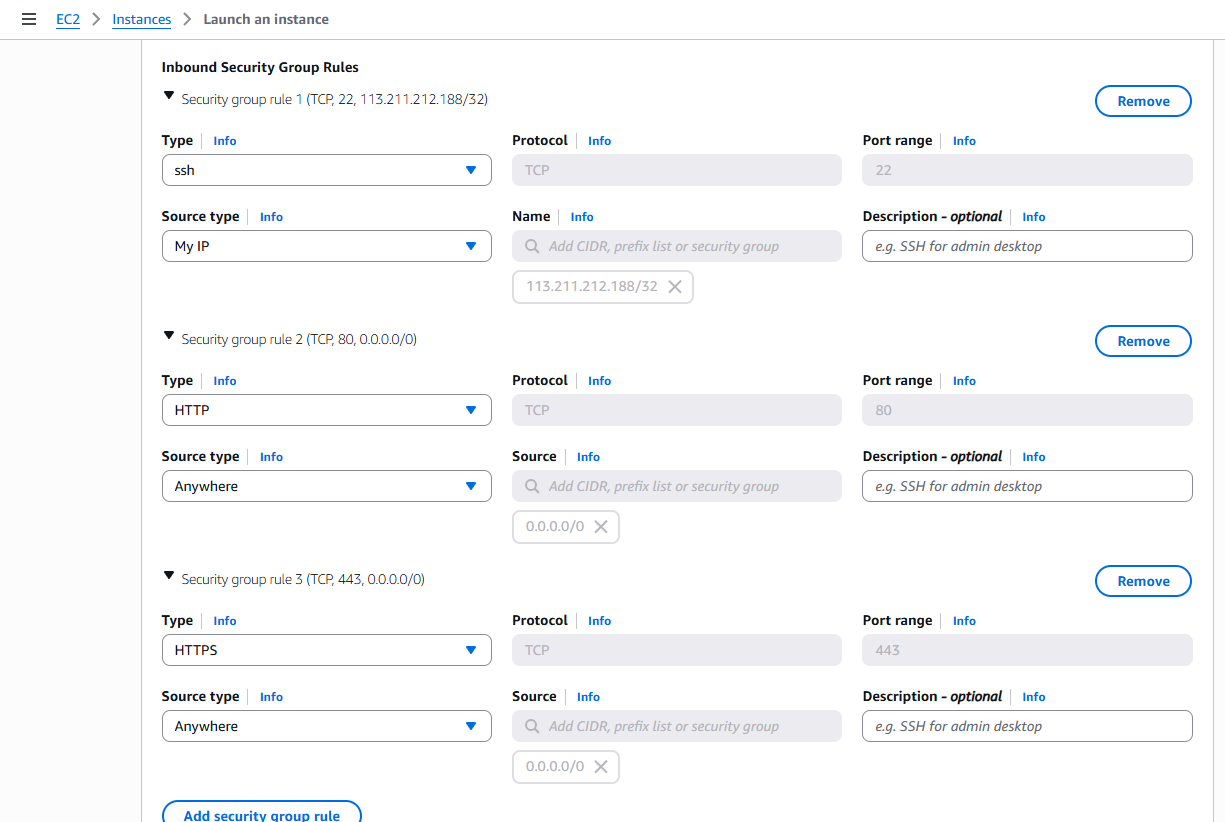Collapse Security group rule 2 section

click(x=169, y=337)
